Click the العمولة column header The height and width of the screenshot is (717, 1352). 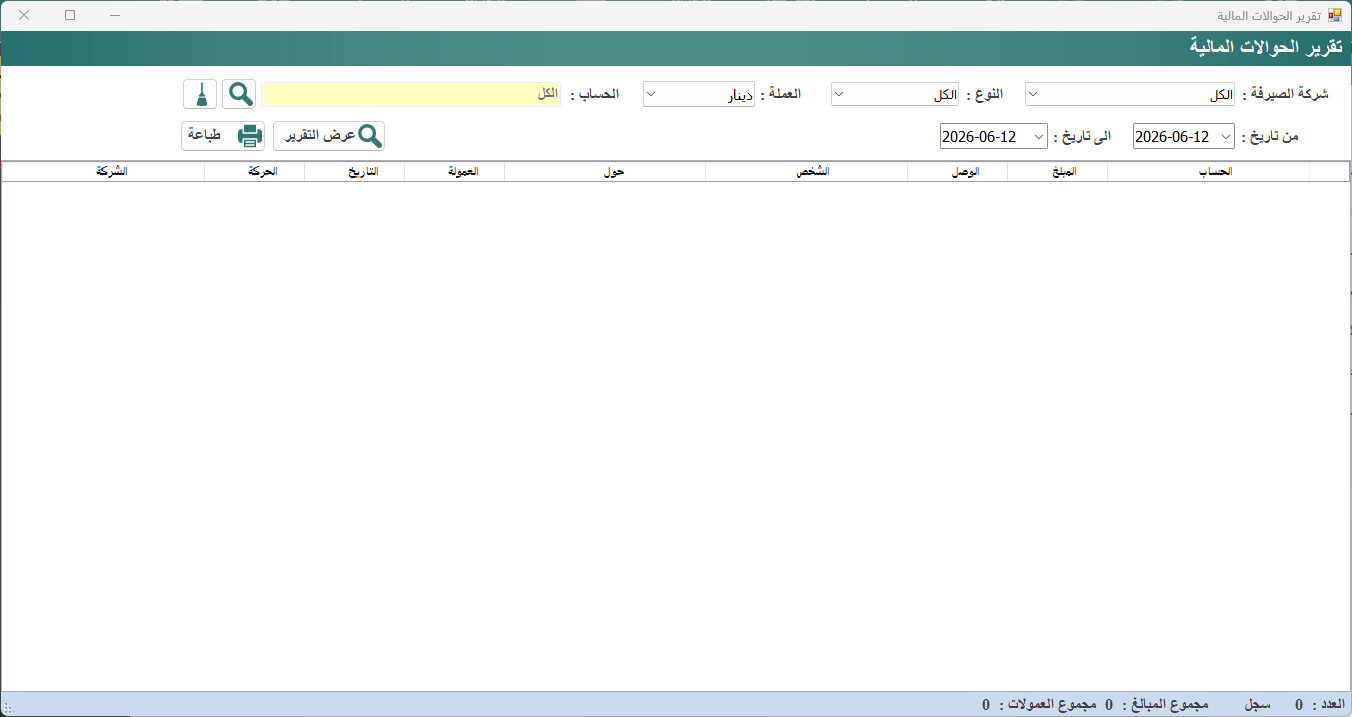tap(454, 172)
